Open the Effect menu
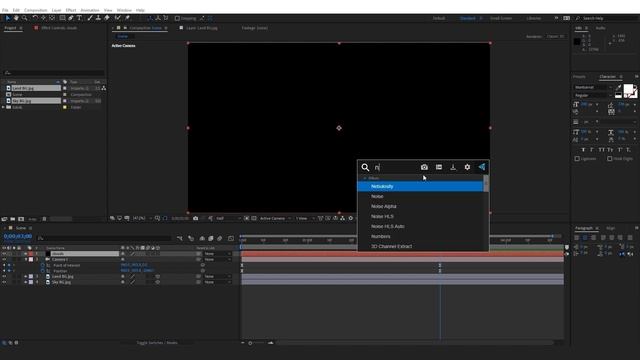This screenshot has width=640, height=360. pos(71,10)
